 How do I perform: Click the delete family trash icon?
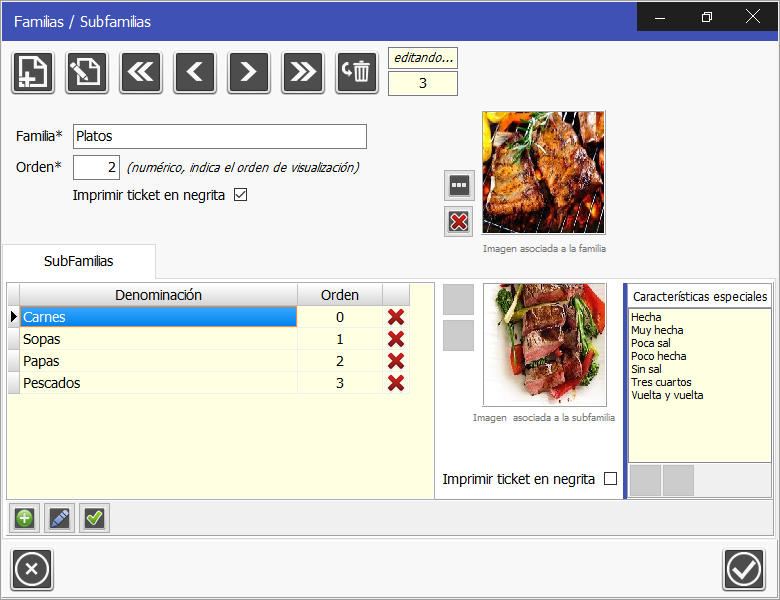click(x=357, y=72)
